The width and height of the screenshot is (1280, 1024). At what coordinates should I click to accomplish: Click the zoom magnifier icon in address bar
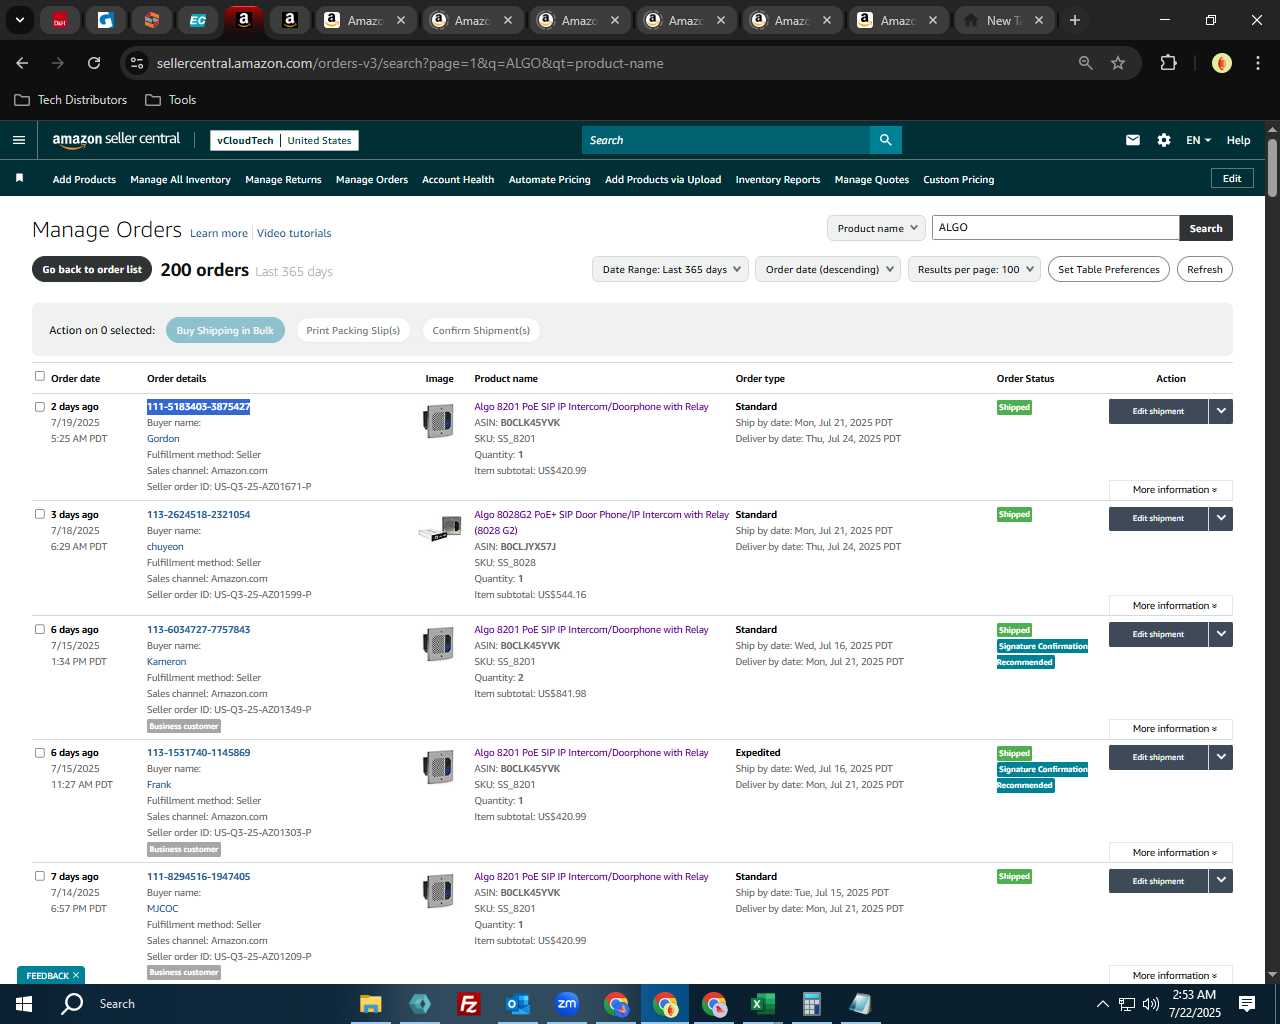pyautogui.click(x=1086, y=63)
